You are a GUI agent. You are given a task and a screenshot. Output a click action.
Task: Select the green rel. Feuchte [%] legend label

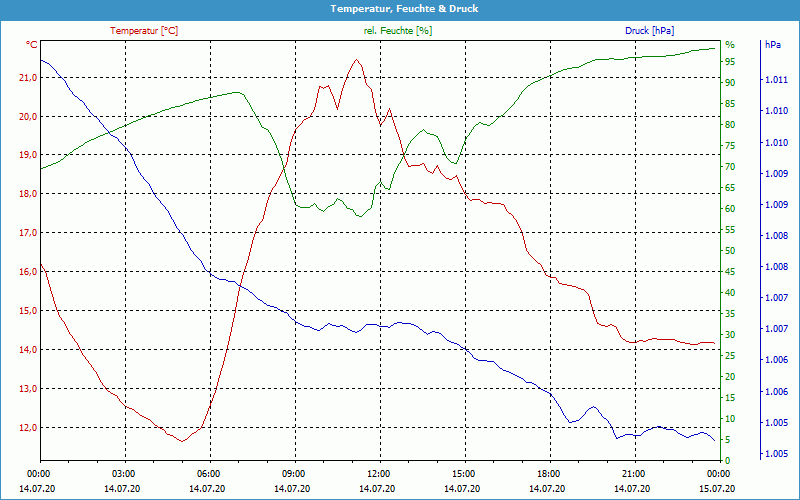pyautogui.click(x=397, y=31)
